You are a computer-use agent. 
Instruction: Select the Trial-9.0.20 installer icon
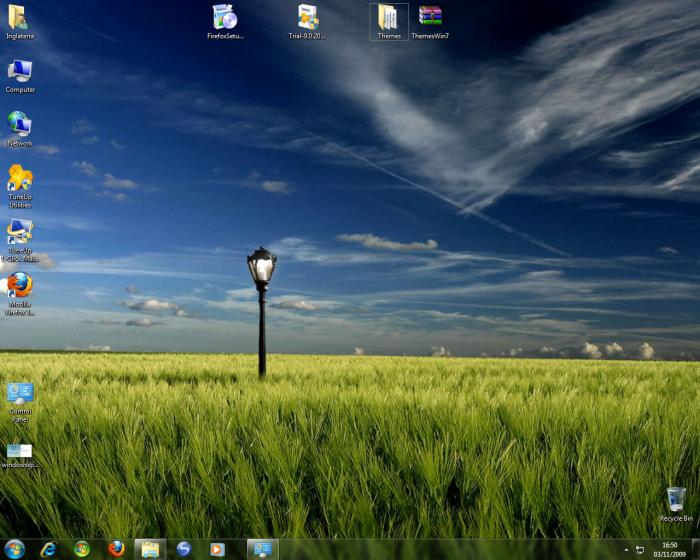click(308, 18)
